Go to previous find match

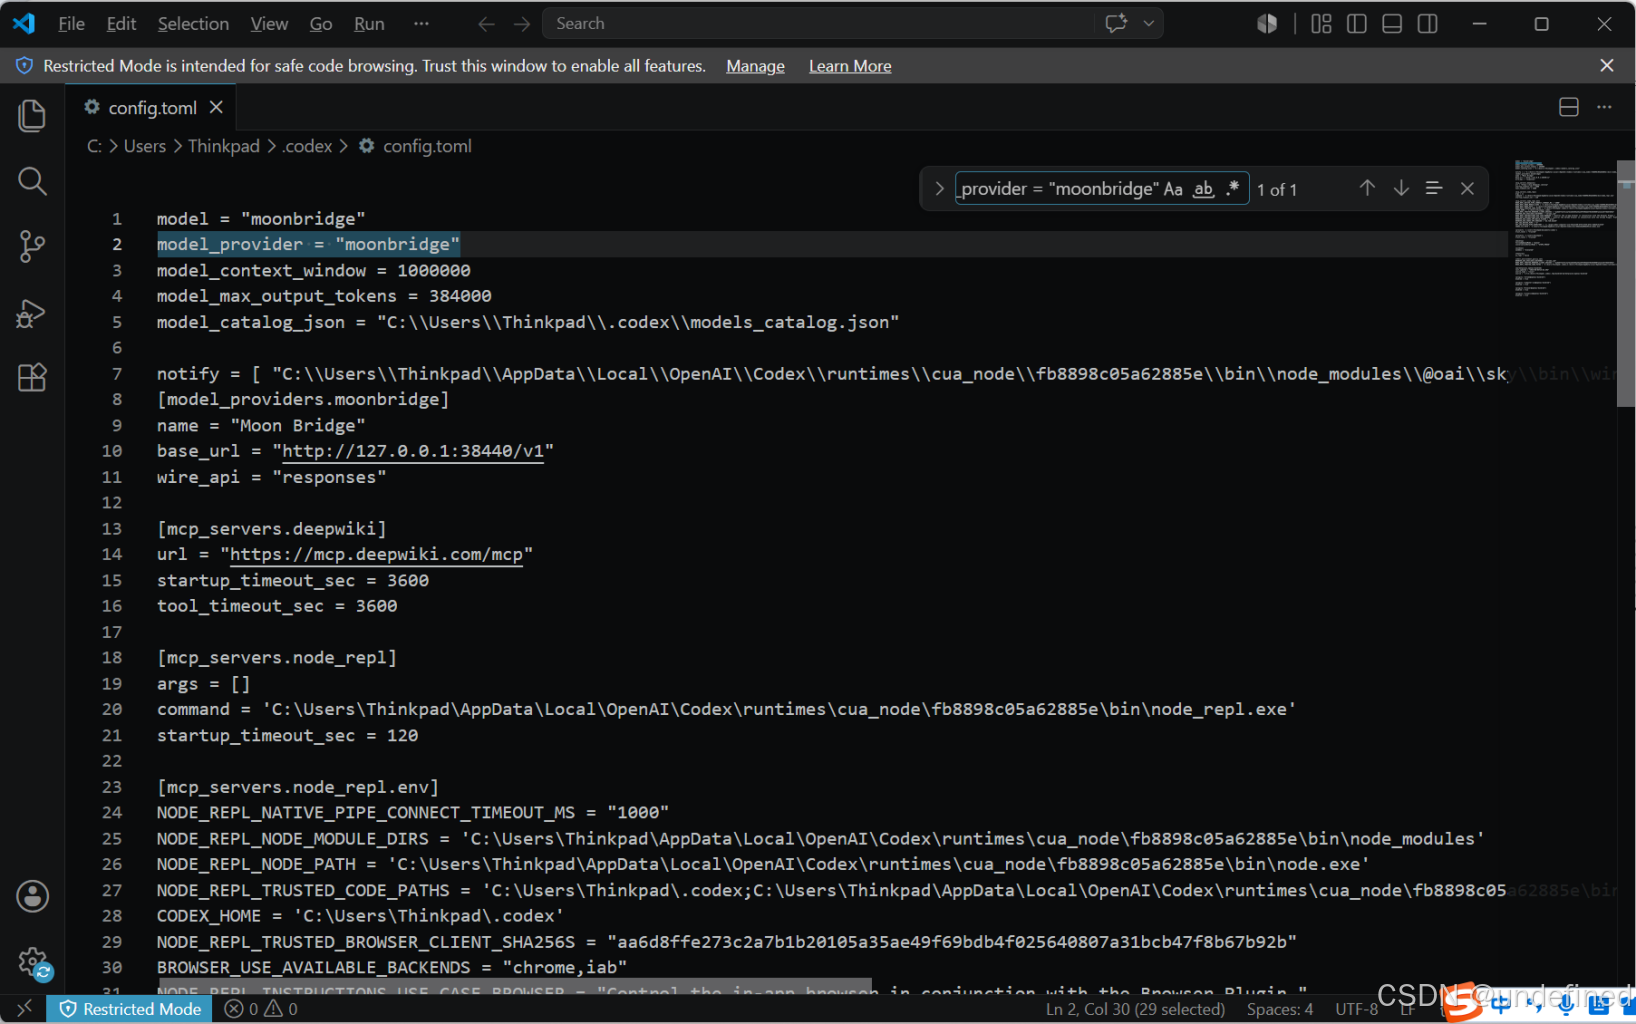point(1367,188)
